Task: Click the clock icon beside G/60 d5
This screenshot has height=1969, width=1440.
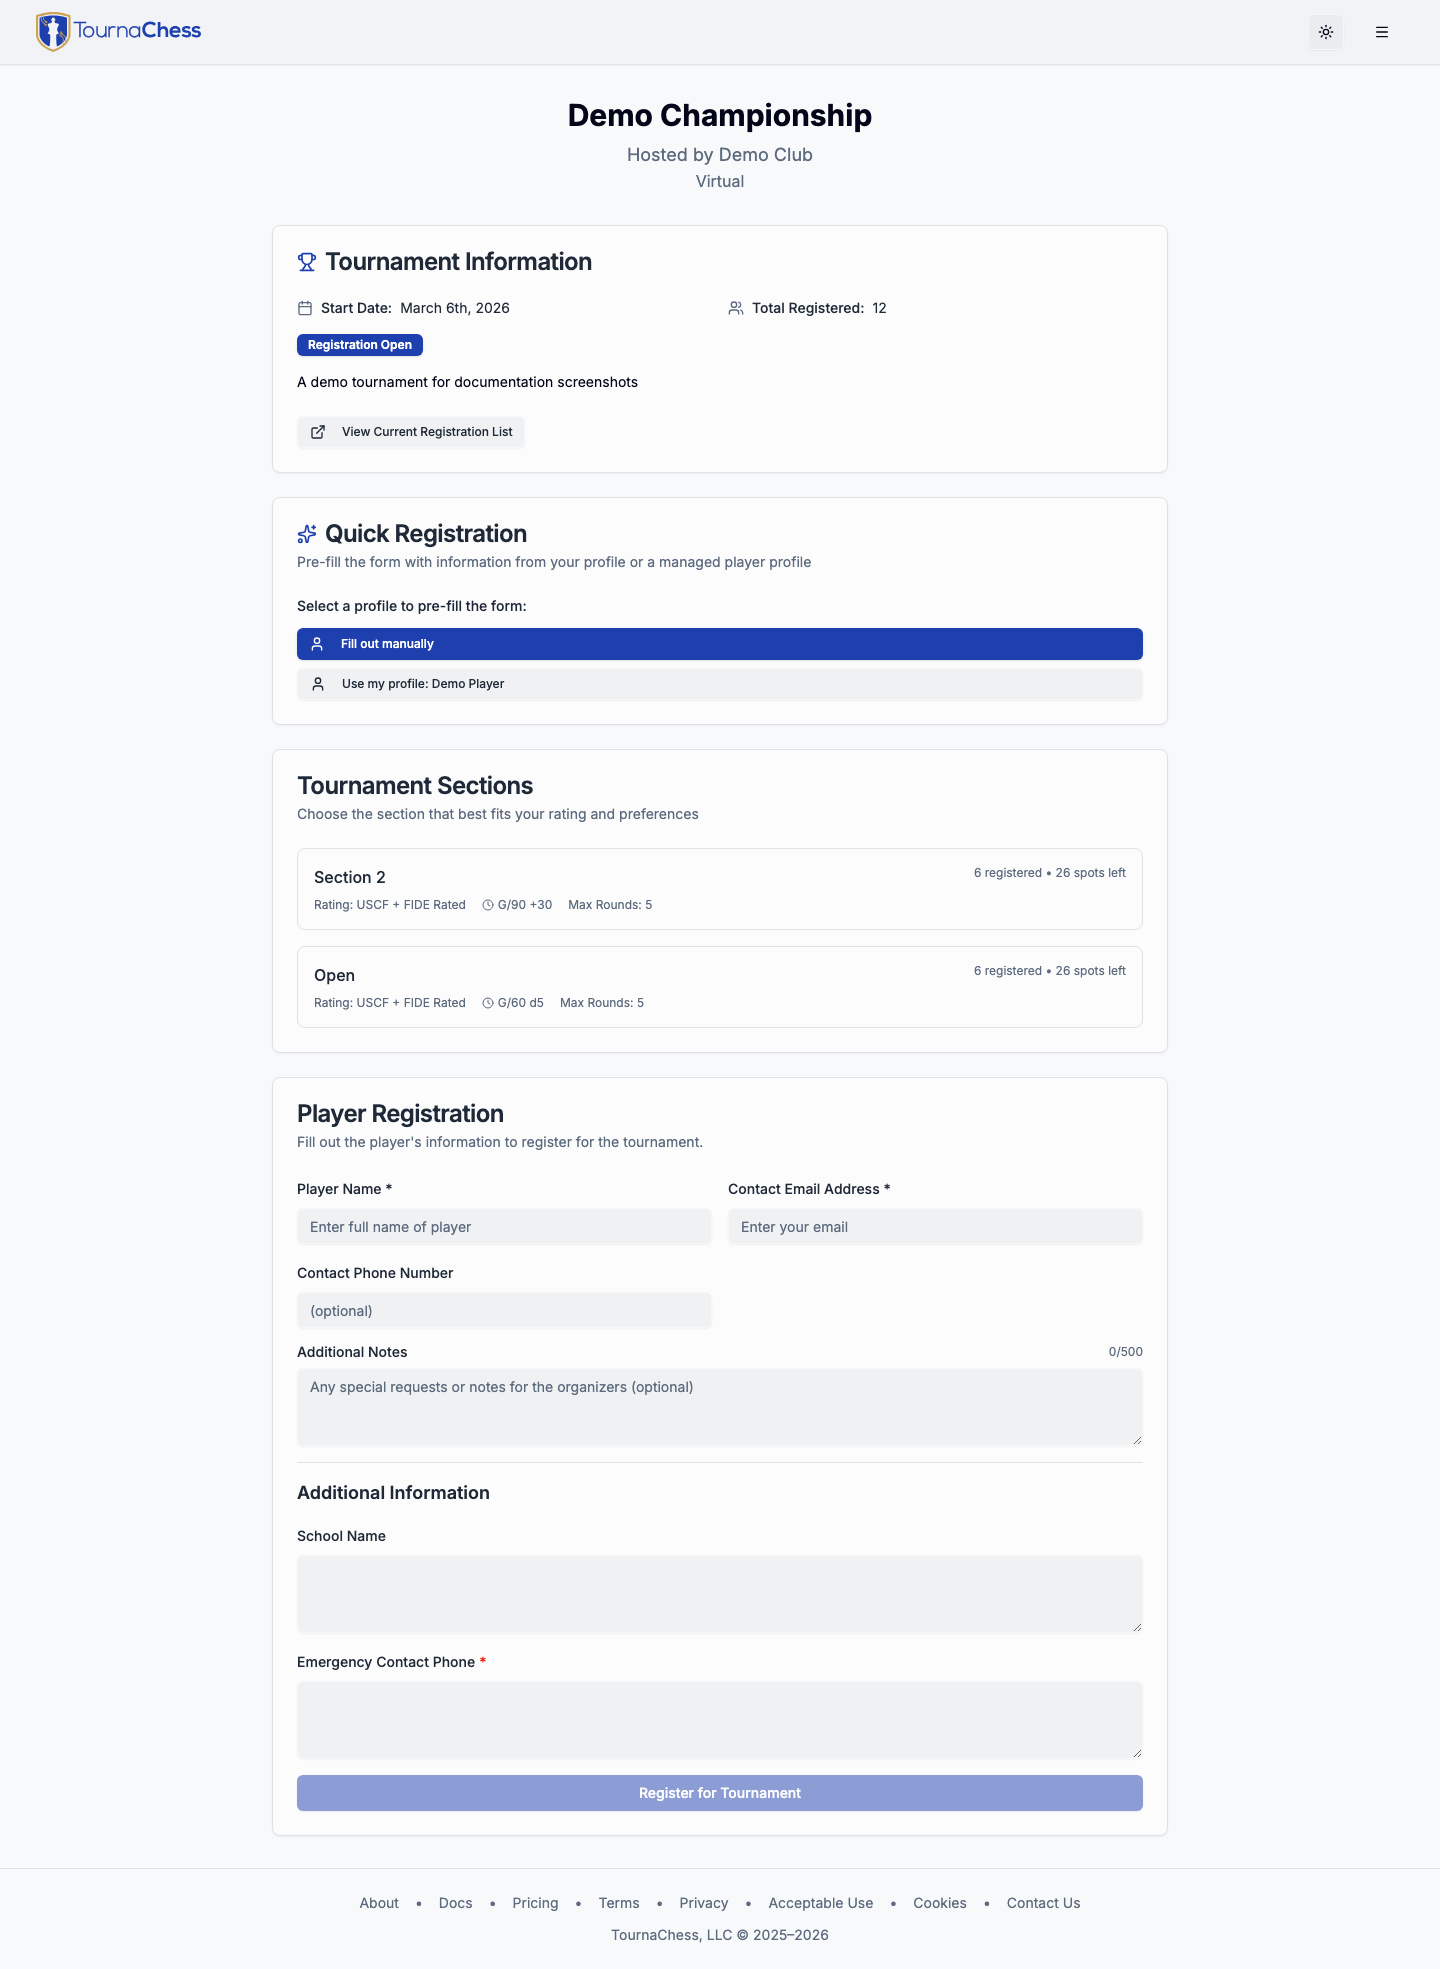Action: [487, 1002]
